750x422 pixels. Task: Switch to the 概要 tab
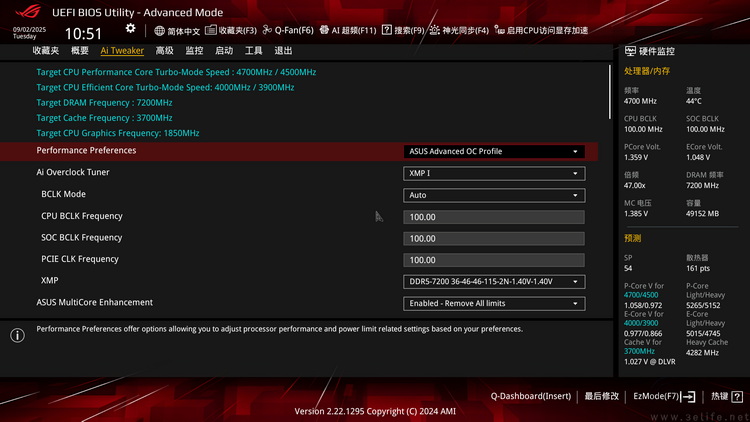(80, 51)
